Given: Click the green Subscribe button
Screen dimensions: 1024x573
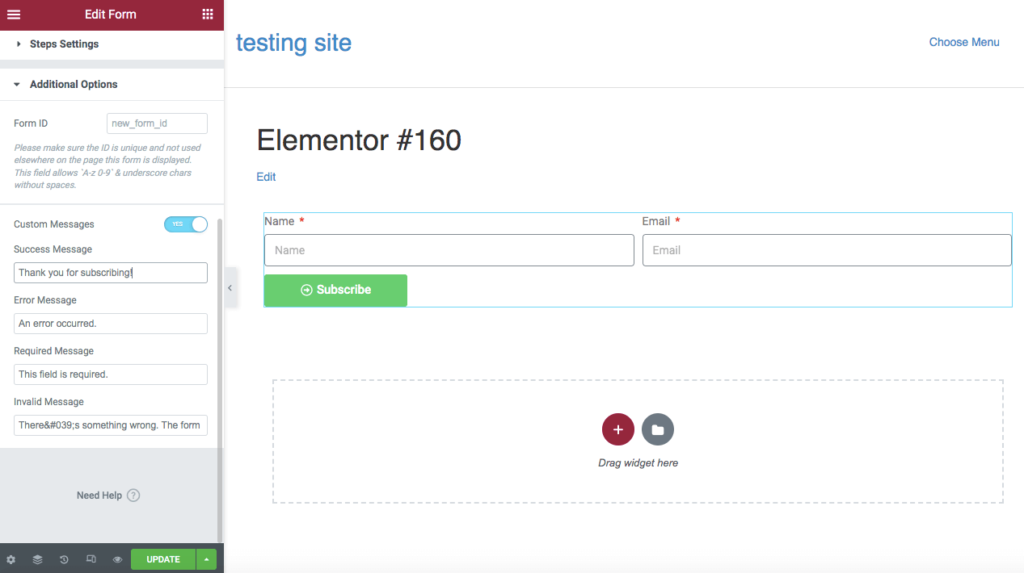Looking at the screenshot, I should 335,290.
